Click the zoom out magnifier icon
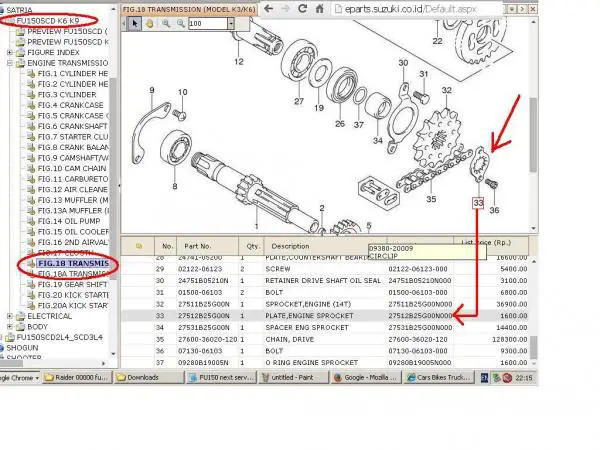Viewport: 600px width, 450px height. [181, 24]
